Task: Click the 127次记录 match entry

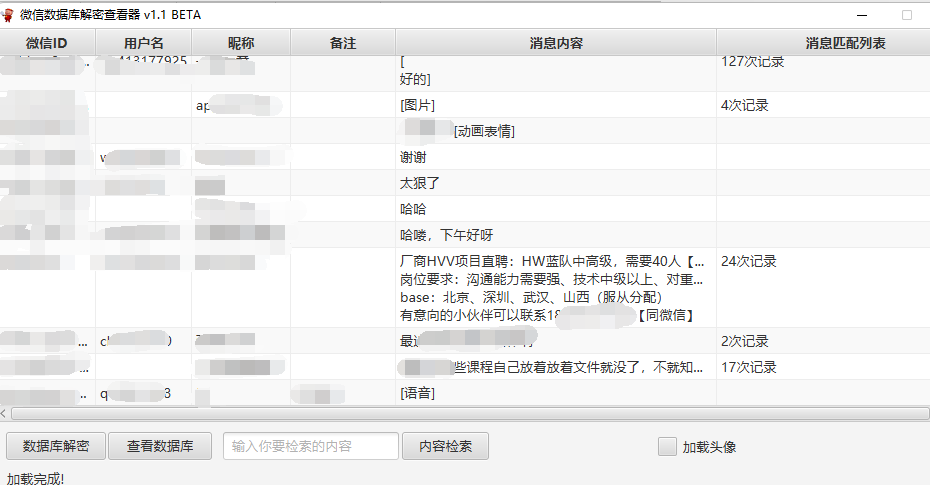Action: tap(753, 62)
